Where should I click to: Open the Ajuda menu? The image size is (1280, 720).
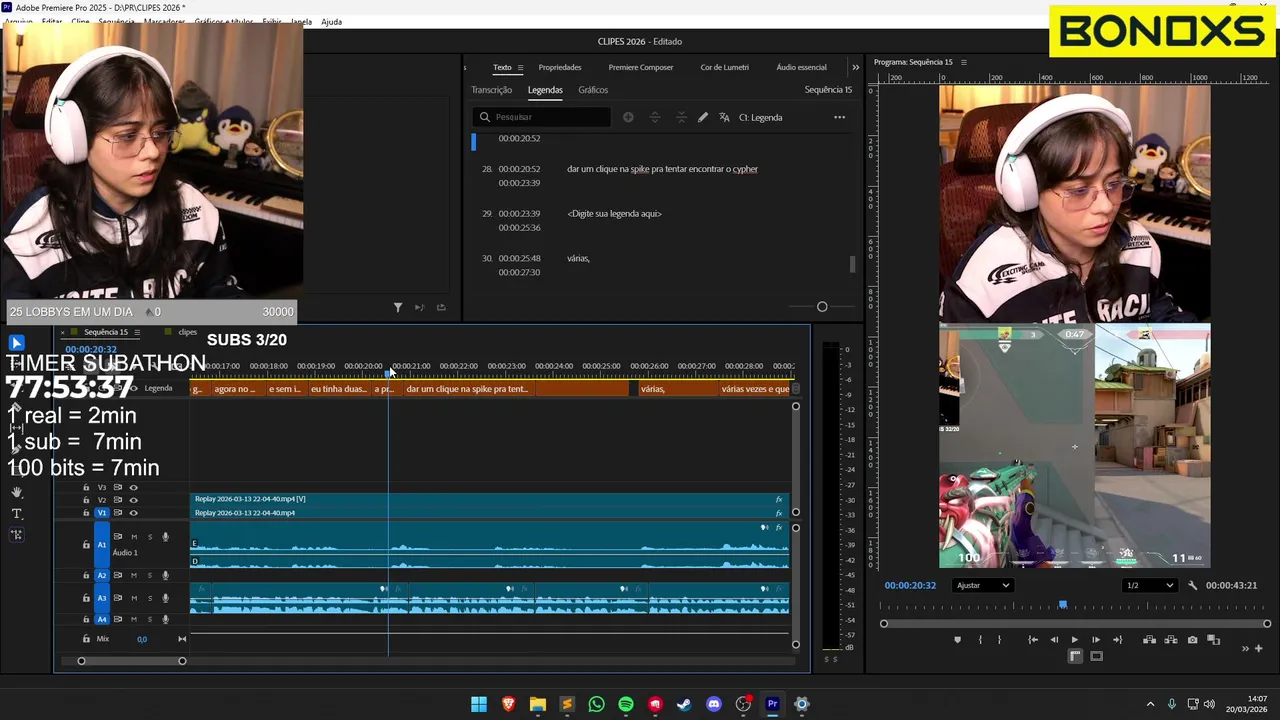point(331,21)
